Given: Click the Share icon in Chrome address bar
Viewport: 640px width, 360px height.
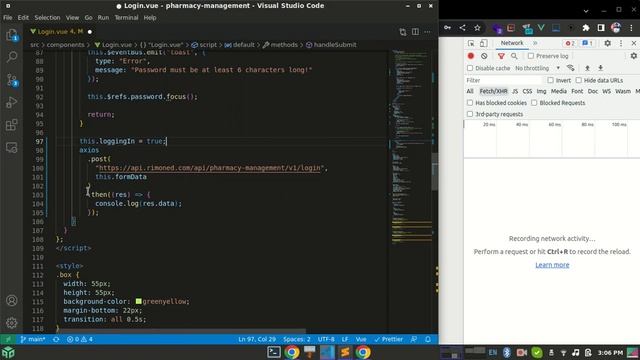Looking at the screenshot, I should tap(462, 28).
